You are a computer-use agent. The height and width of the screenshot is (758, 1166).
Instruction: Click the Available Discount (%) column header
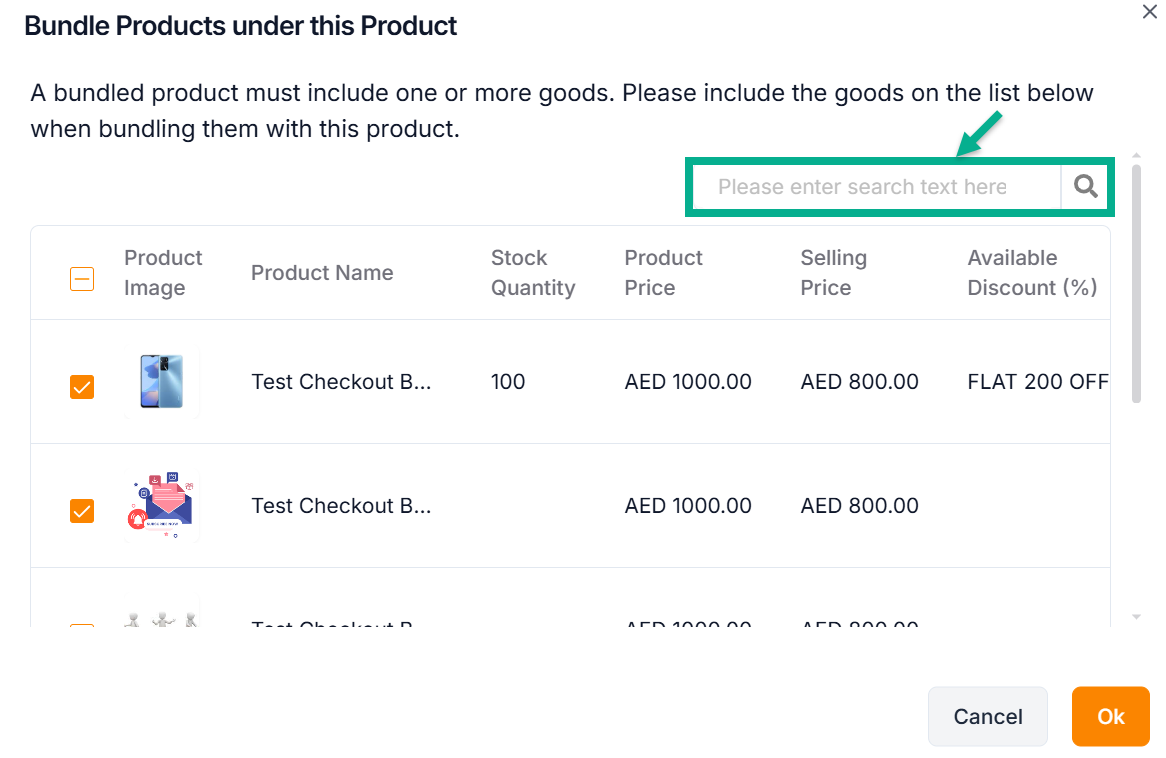coord(1032,273)
